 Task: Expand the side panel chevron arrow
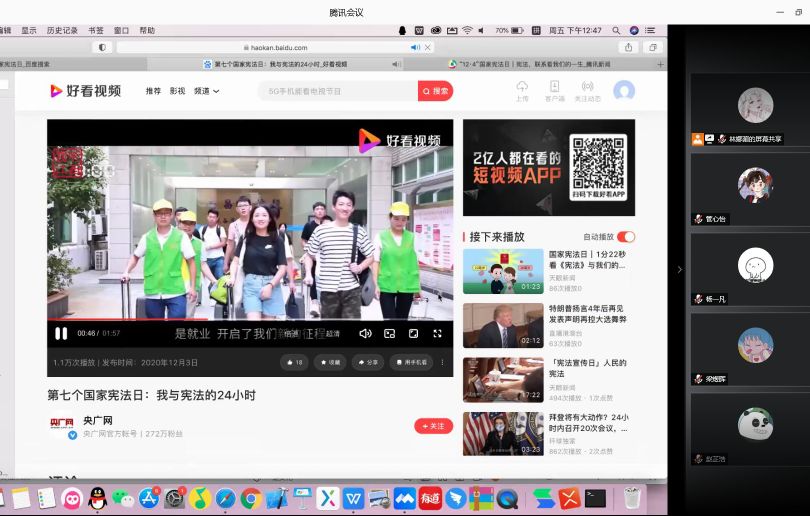tap(679, 269)
